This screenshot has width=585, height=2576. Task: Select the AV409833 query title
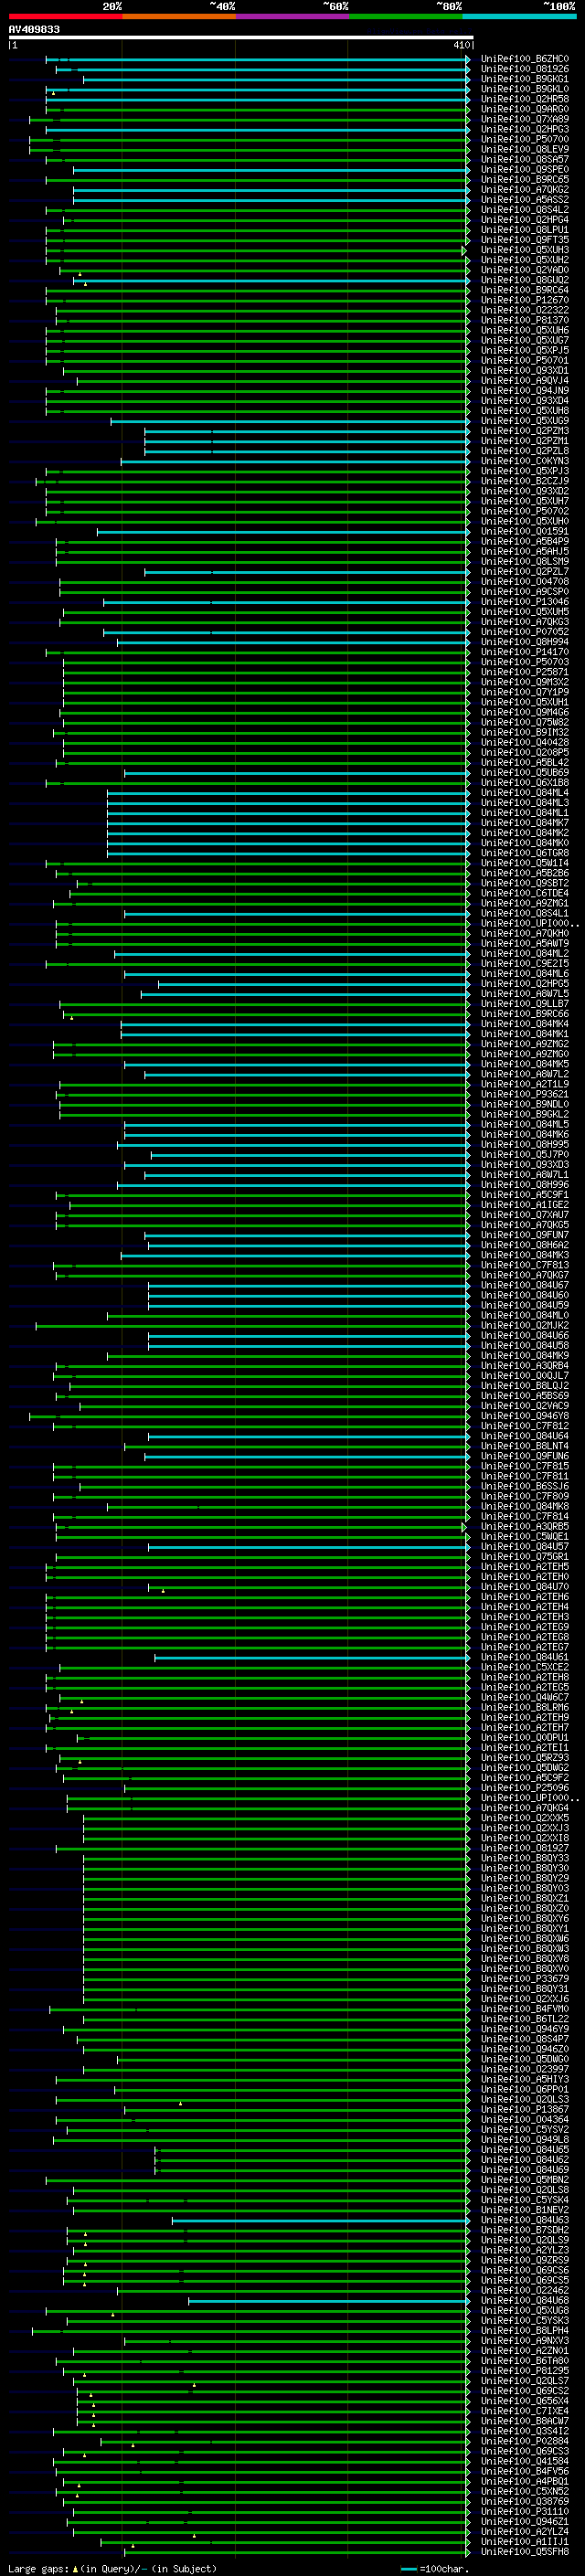click(x=34, y=29)
